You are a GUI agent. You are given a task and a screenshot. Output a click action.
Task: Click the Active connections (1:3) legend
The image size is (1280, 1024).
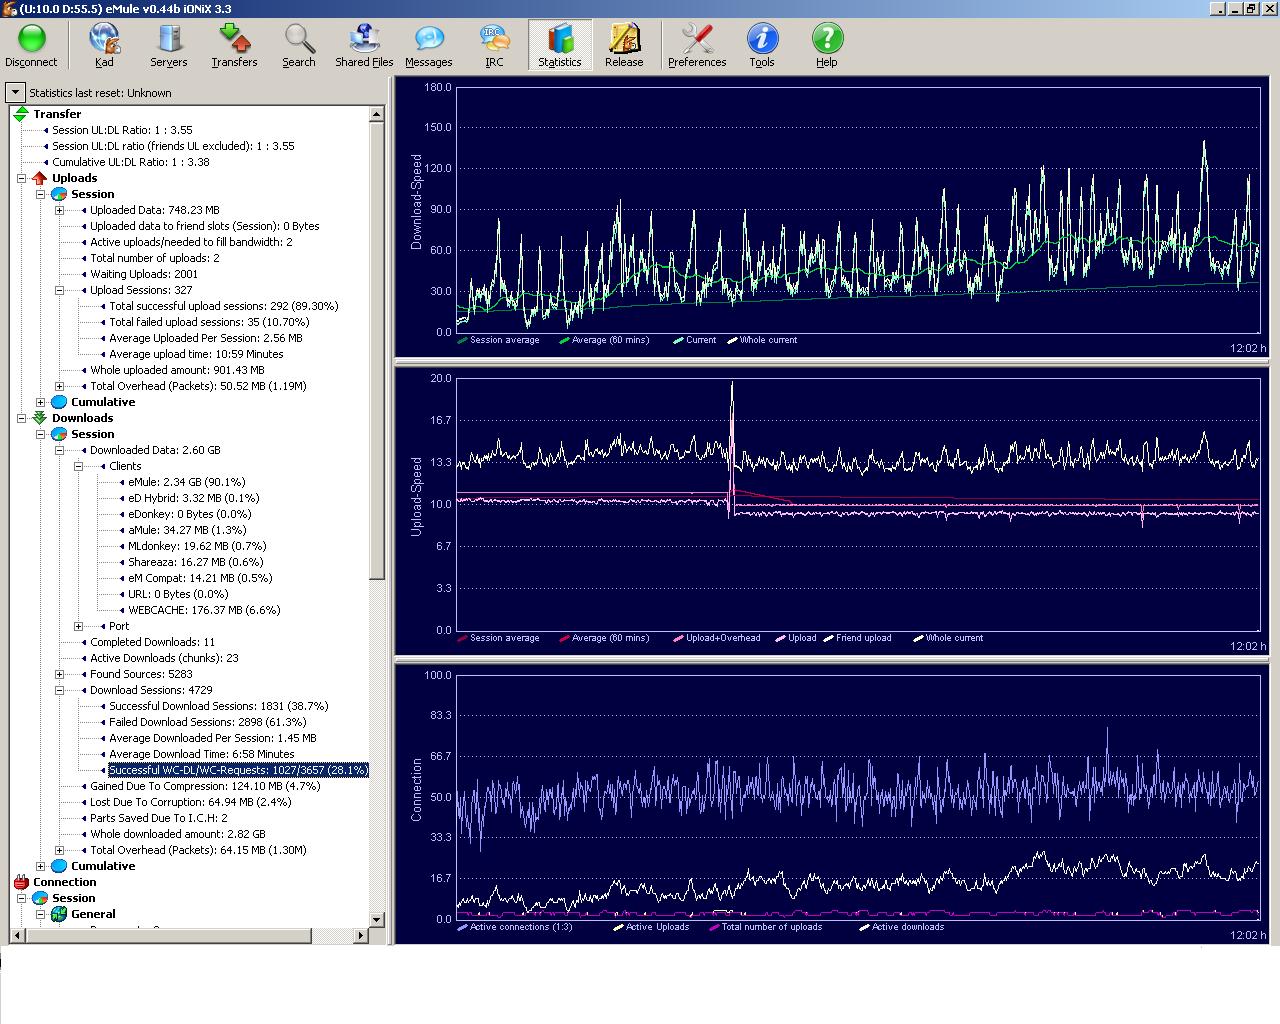515,927
